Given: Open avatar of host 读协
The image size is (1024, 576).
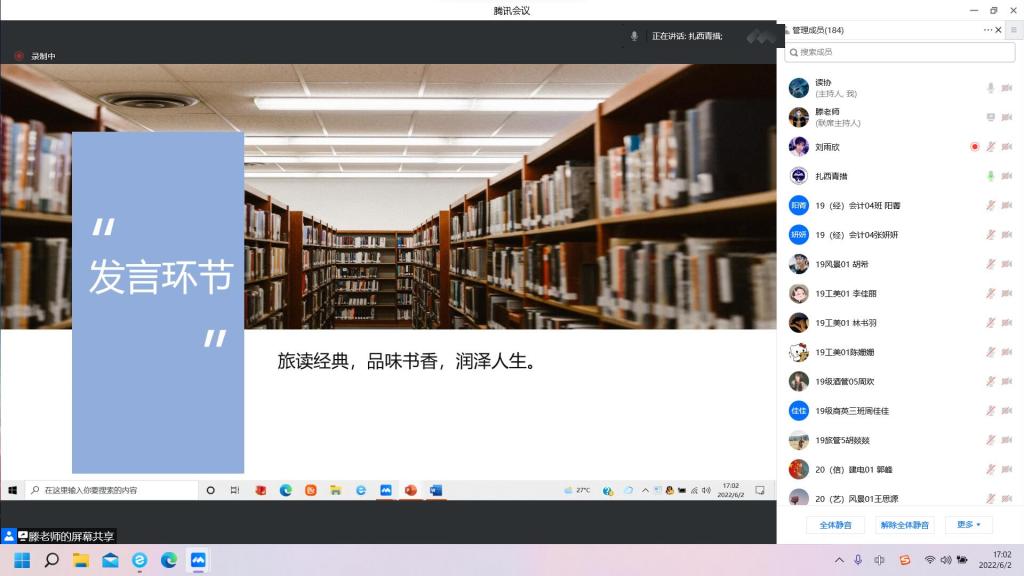Looking at the screenshot, I should point(799,88).
